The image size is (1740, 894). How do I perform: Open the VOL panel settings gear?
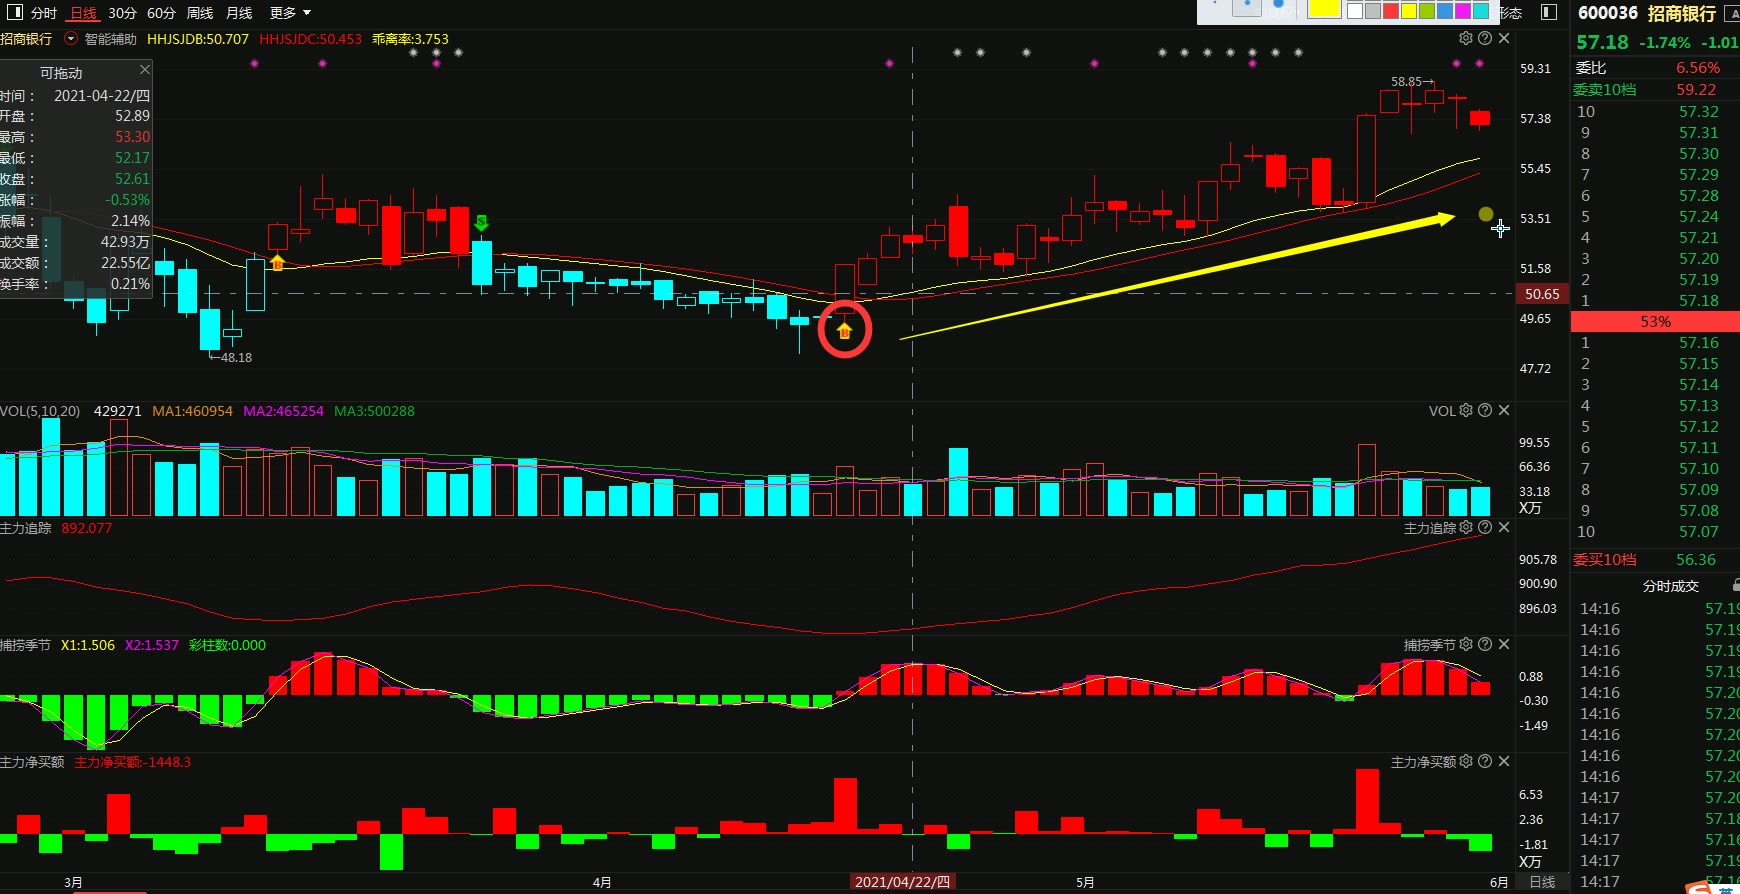1466,410
